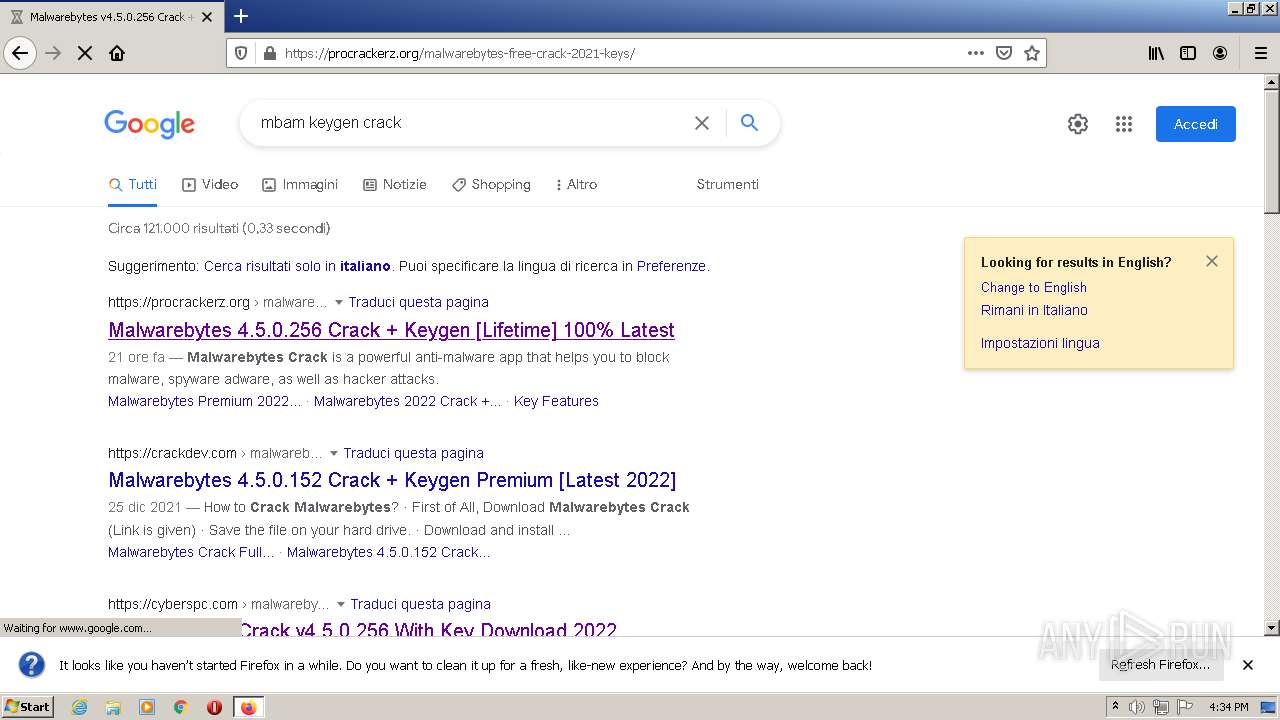
Task: Open Strumenti search tools
Action: (728, 184)
